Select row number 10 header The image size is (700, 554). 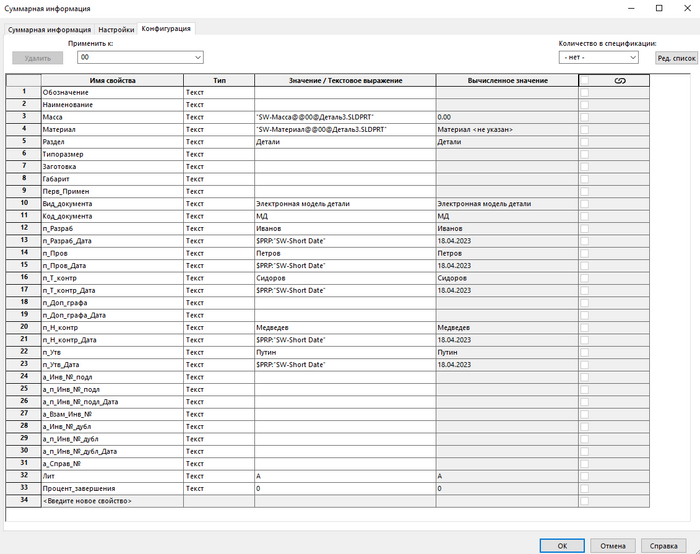[x=22, y=203]
